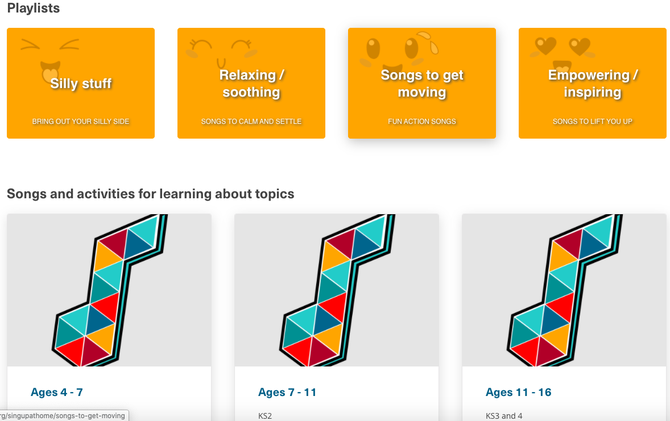The height and width of the screenshot is (421, 670).
Task: Open the Ages 11 - 16 link
Action: [518, 392]
